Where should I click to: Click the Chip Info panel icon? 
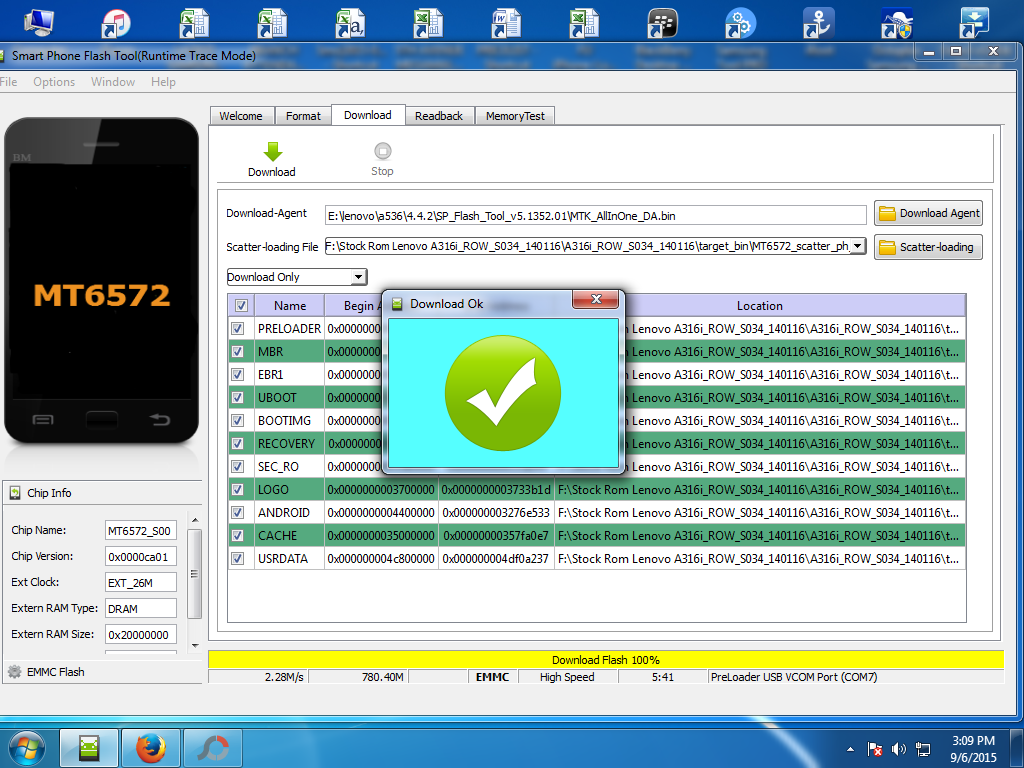(15, 493)
